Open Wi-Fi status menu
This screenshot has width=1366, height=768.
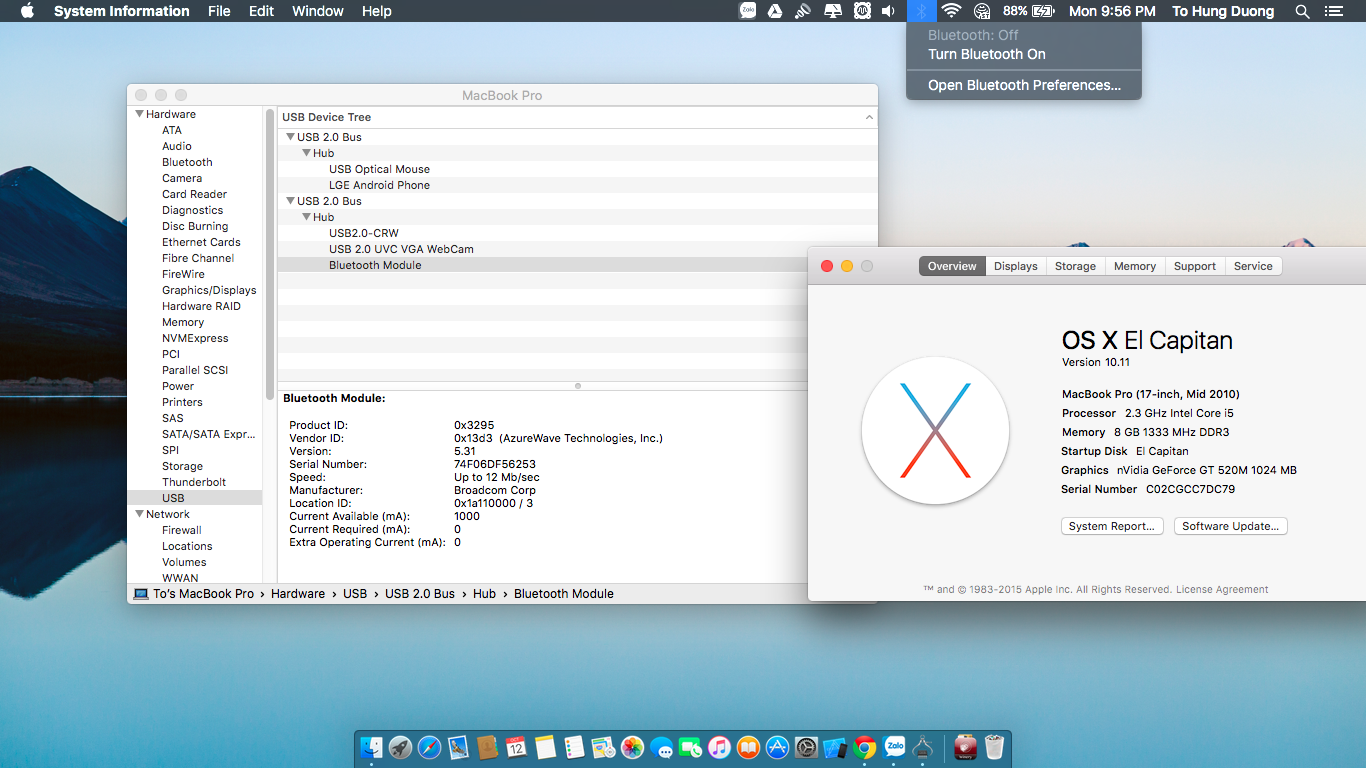coord(951,11)
